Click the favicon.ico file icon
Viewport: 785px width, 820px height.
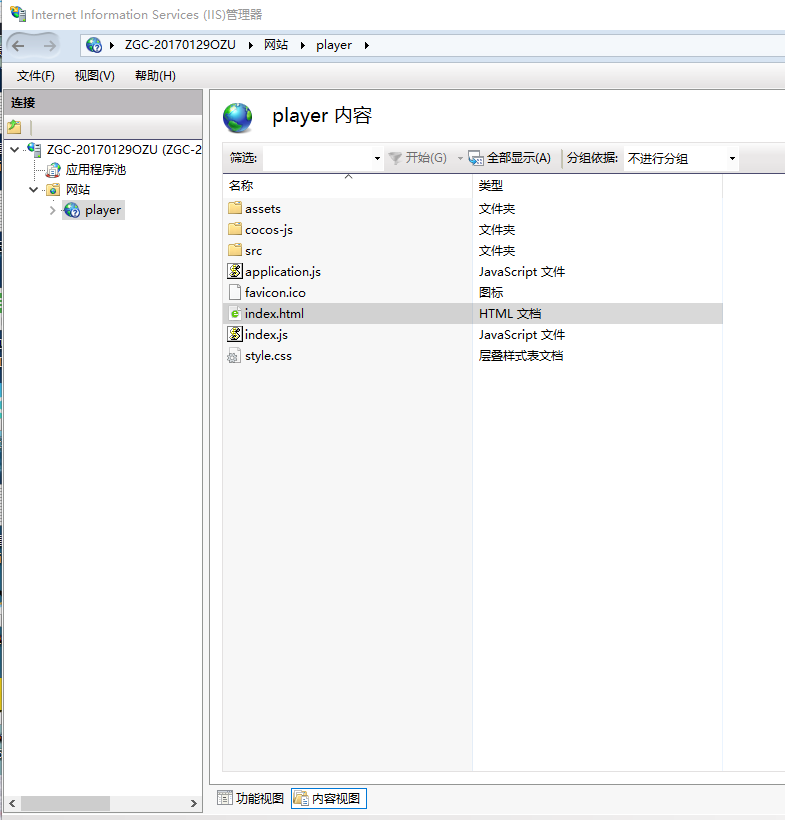235,292
